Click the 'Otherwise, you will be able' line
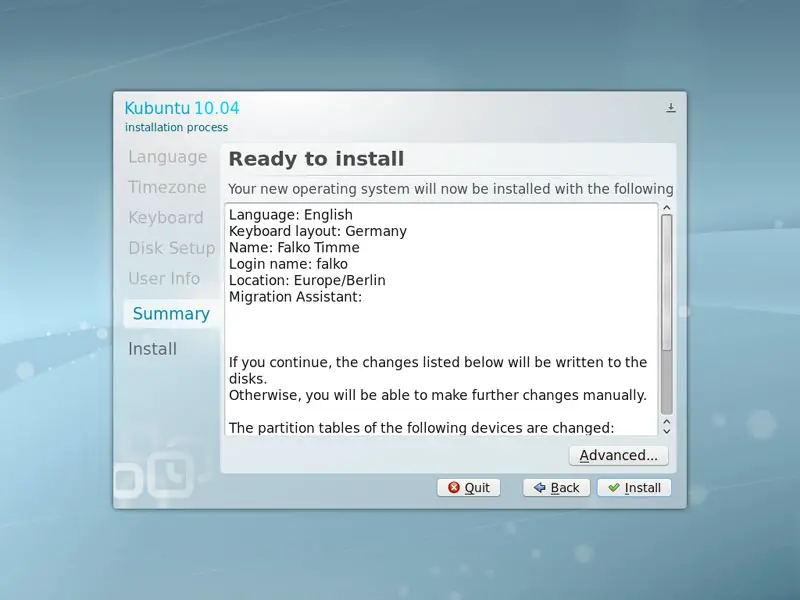 pos(438,395)
